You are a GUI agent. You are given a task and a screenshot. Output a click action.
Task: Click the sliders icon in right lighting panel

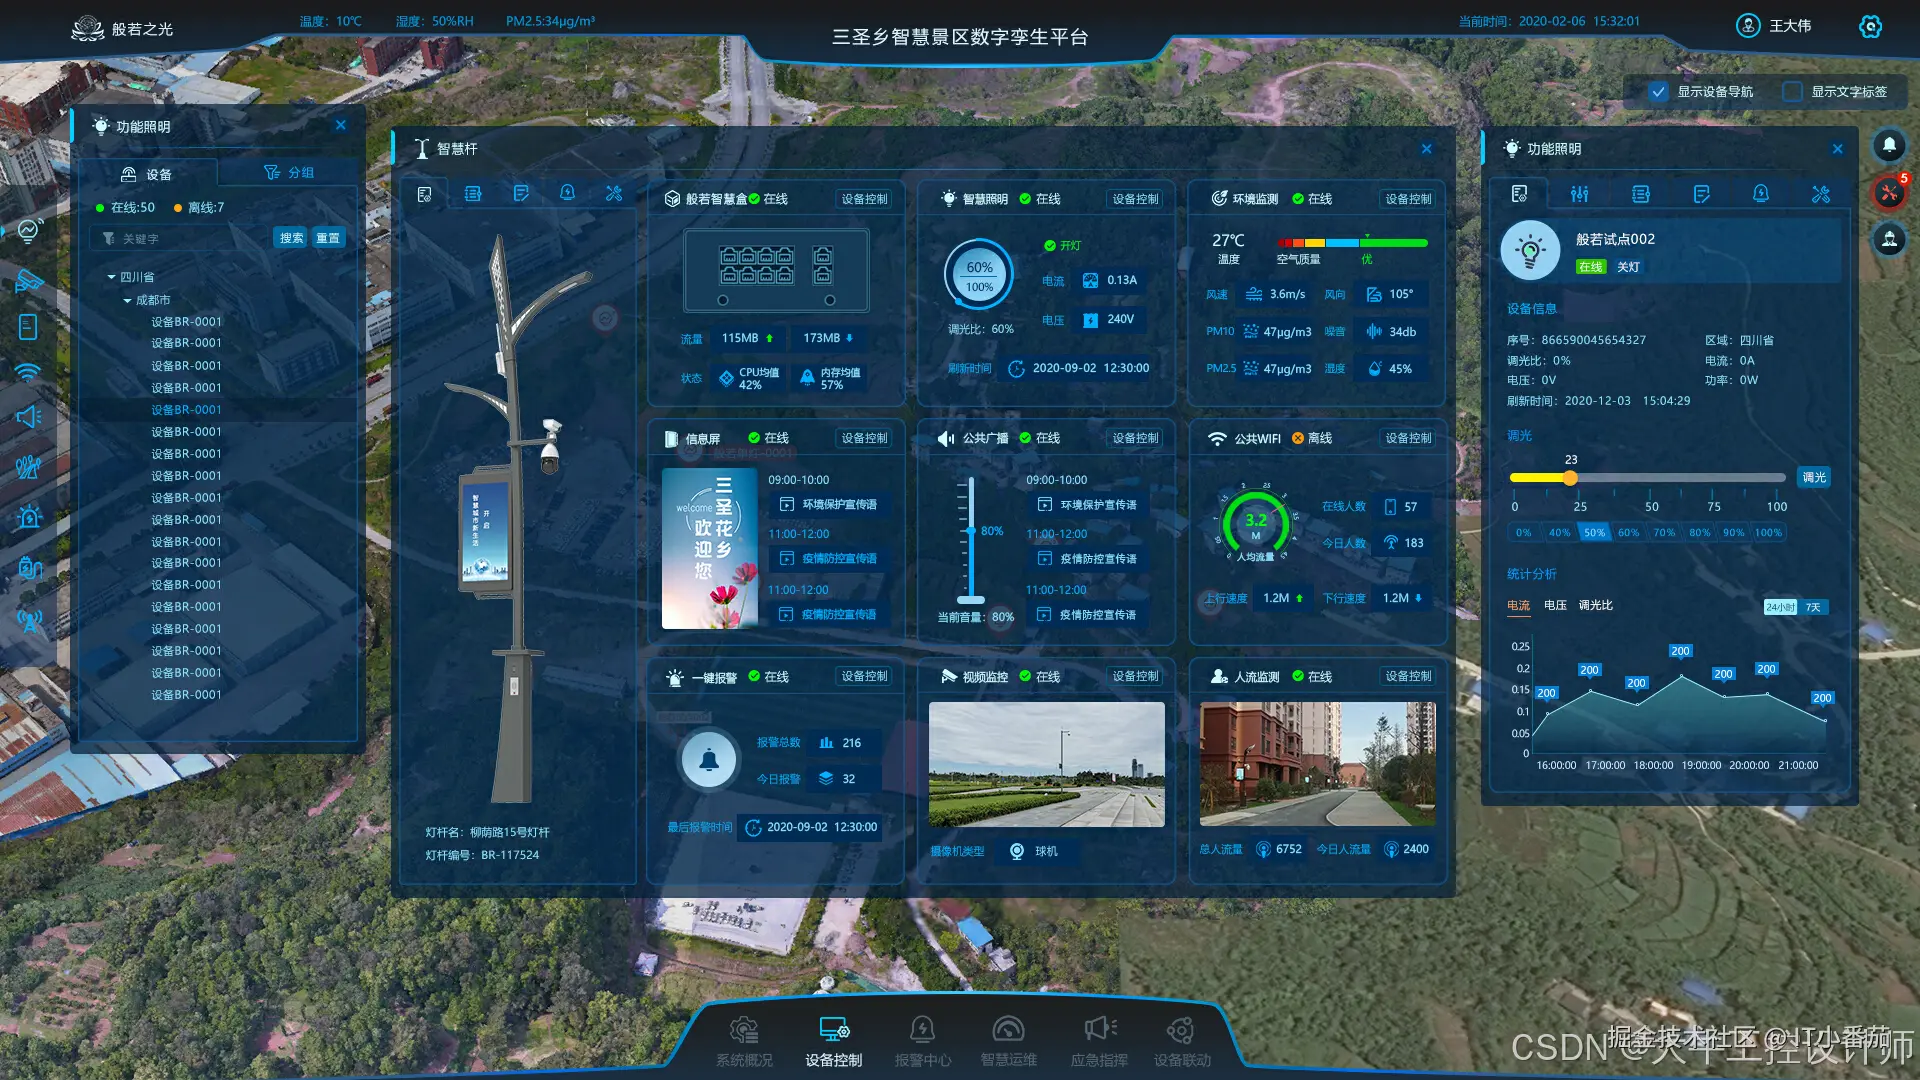point(1579,194)
